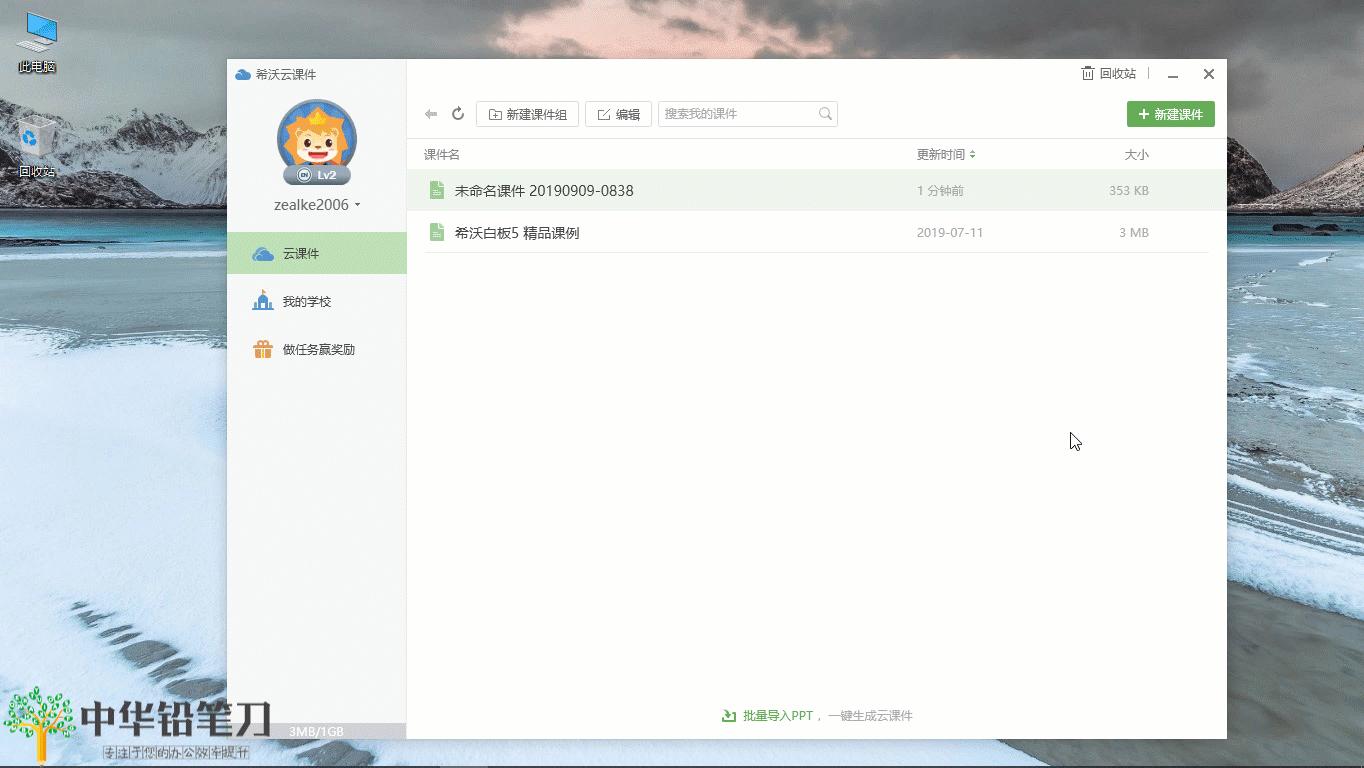1364x768 pixels.
Task: Click the 新建课件组 button
Action: 527,113
